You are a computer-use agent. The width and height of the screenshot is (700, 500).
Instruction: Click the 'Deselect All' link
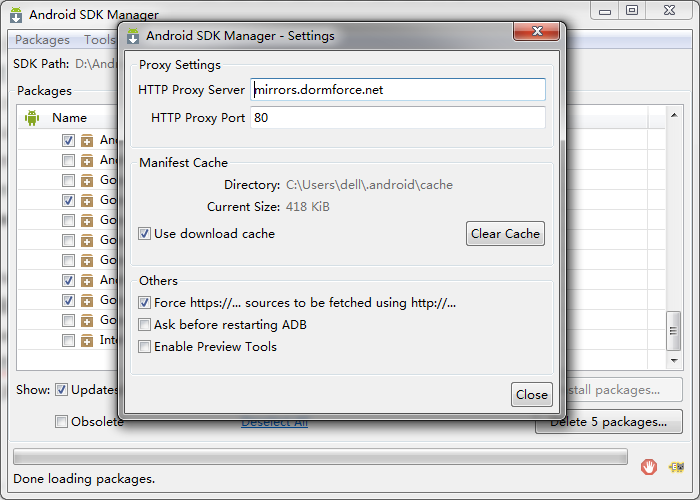pyautogui.click(x=275, y=422)
